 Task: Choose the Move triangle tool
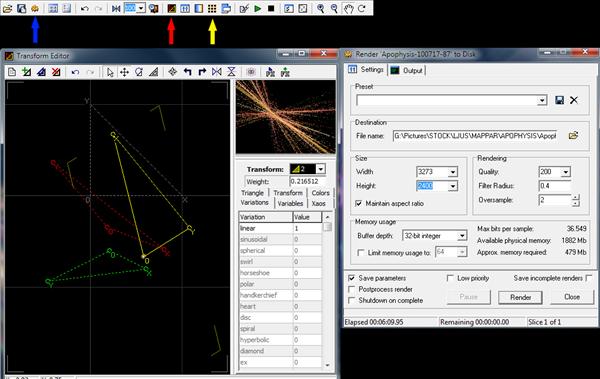[124, 72]
